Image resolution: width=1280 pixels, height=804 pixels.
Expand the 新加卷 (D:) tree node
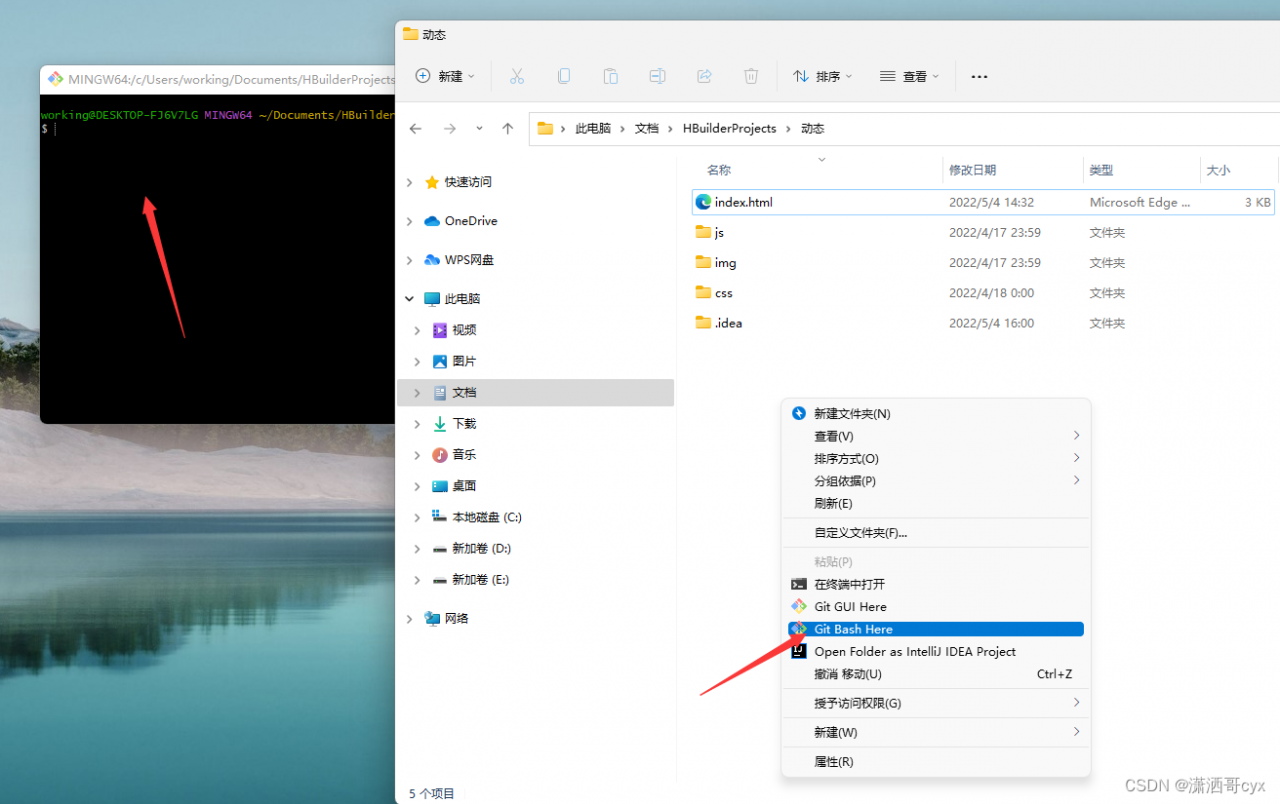417,549
